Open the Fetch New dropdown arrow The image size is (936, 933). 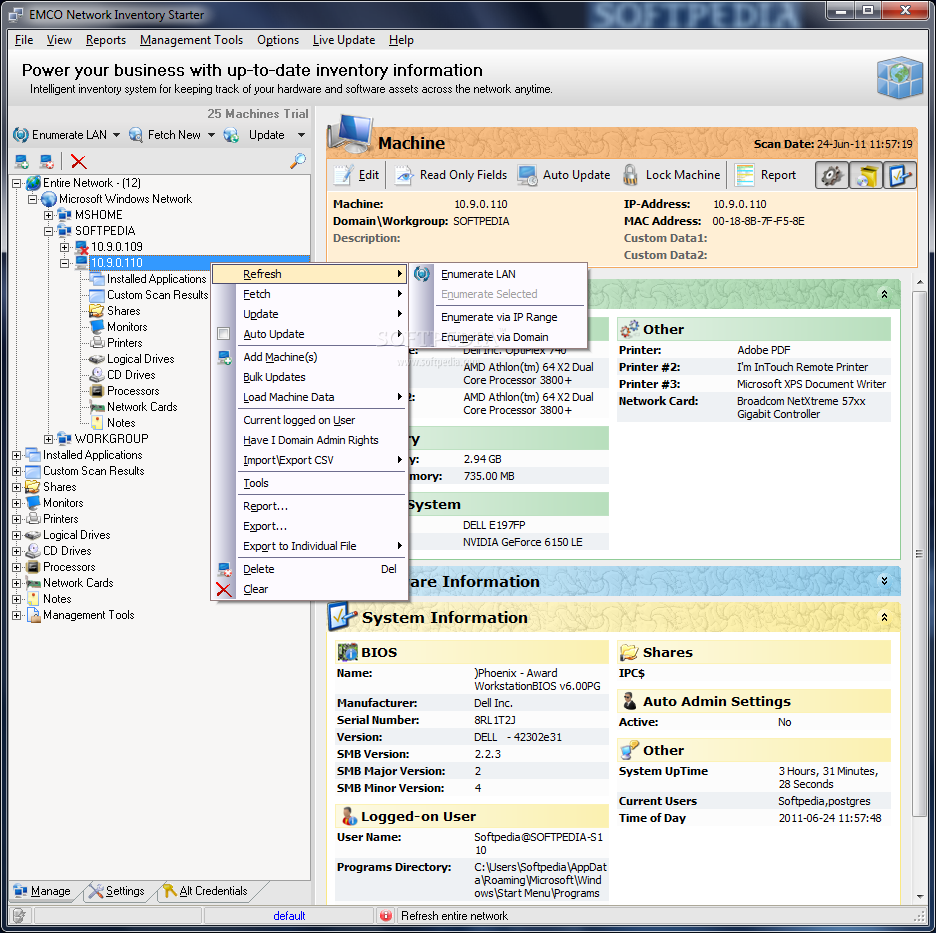point(211,135)
